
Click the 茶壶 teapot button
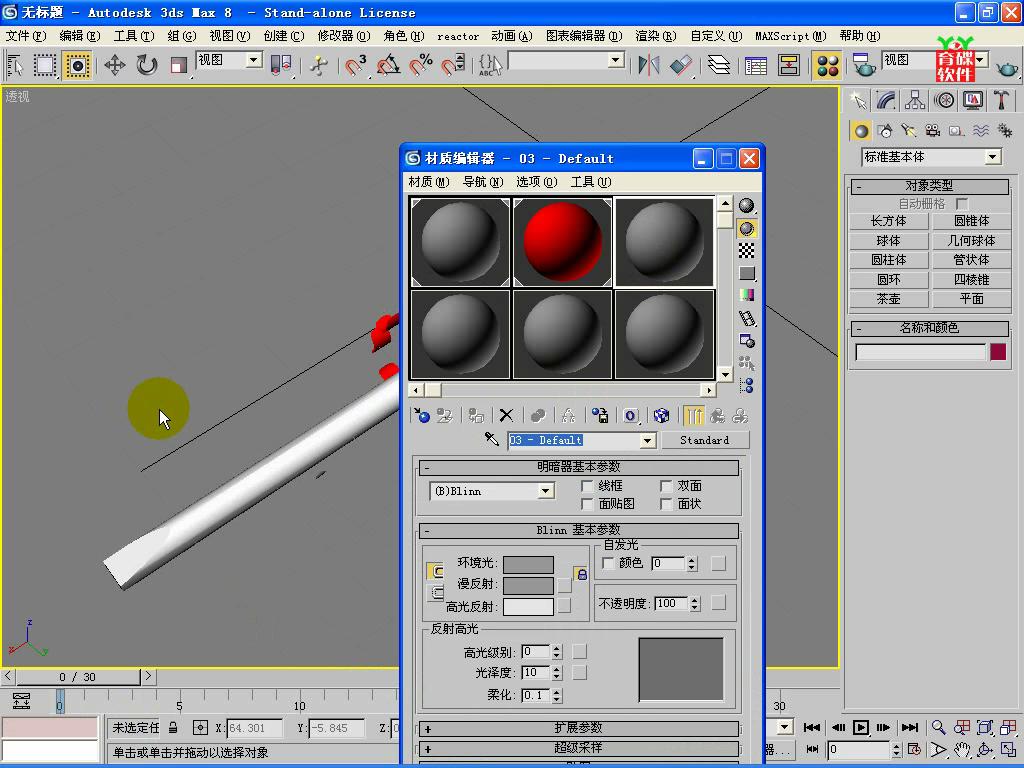889,299
